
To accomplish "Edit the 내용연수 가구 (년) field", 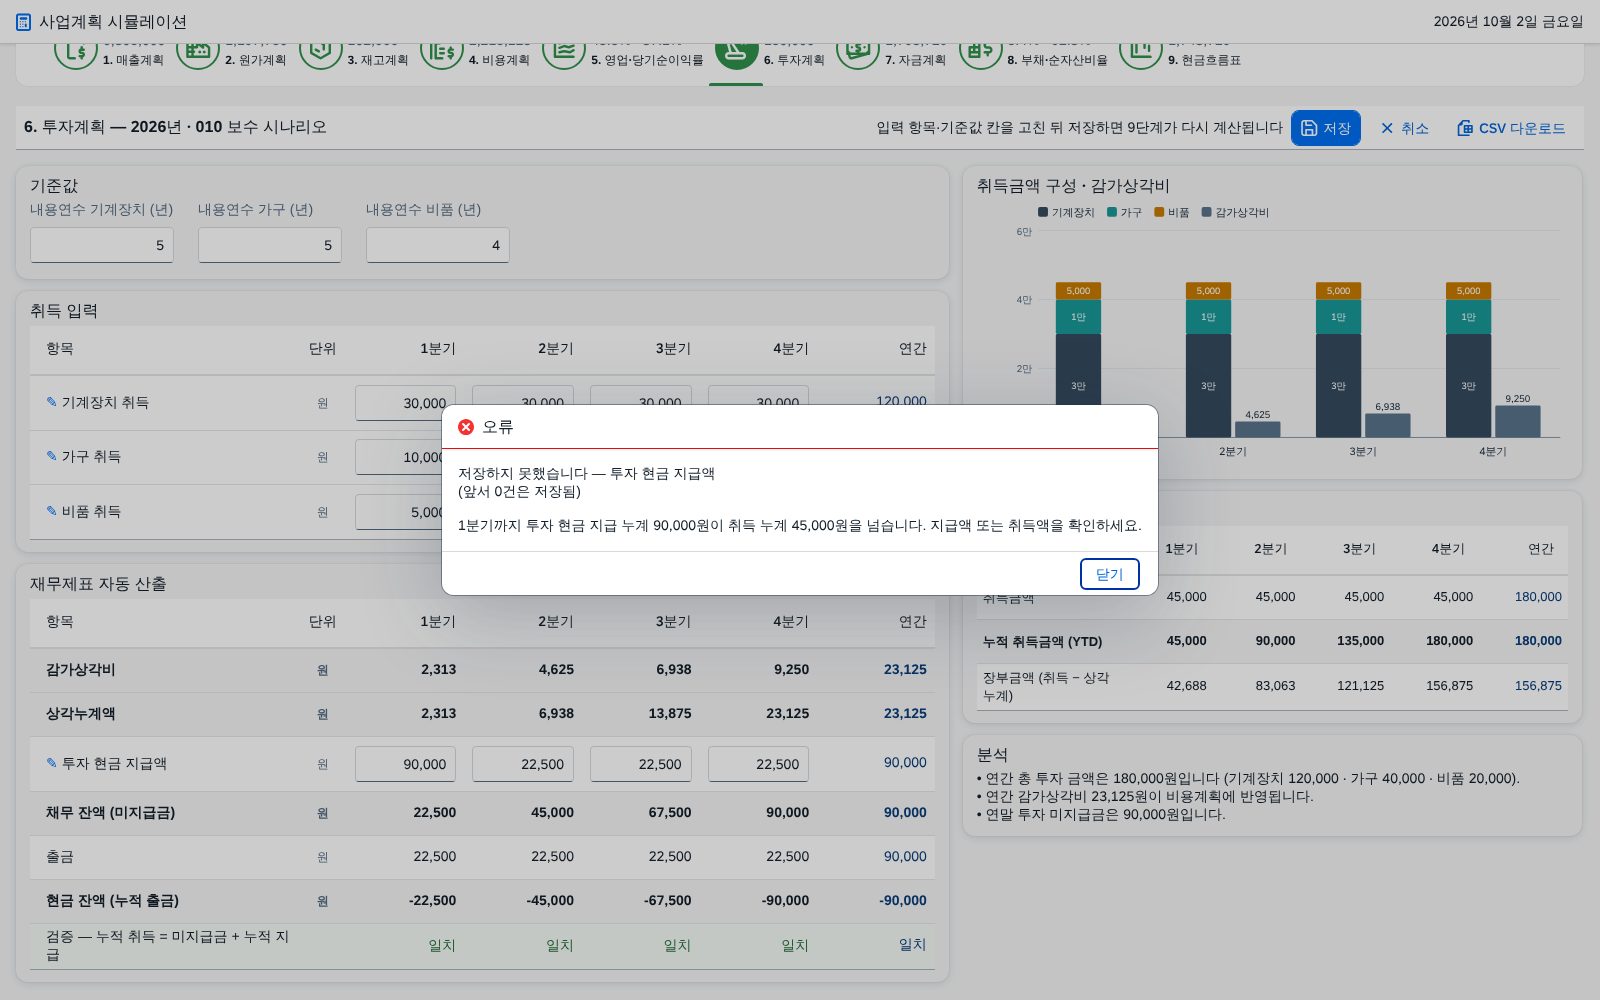I will 270,245.
